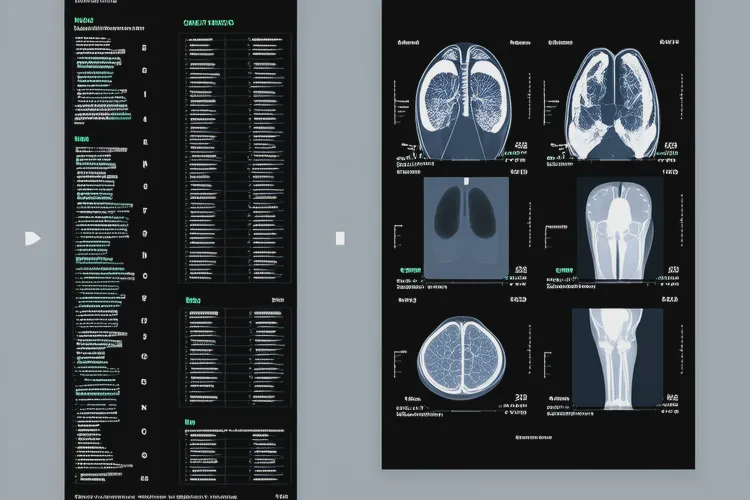Expand the second table's green section header
Image resolution: width=750 pixels, height=500 pixels.
tap(193, 299)
